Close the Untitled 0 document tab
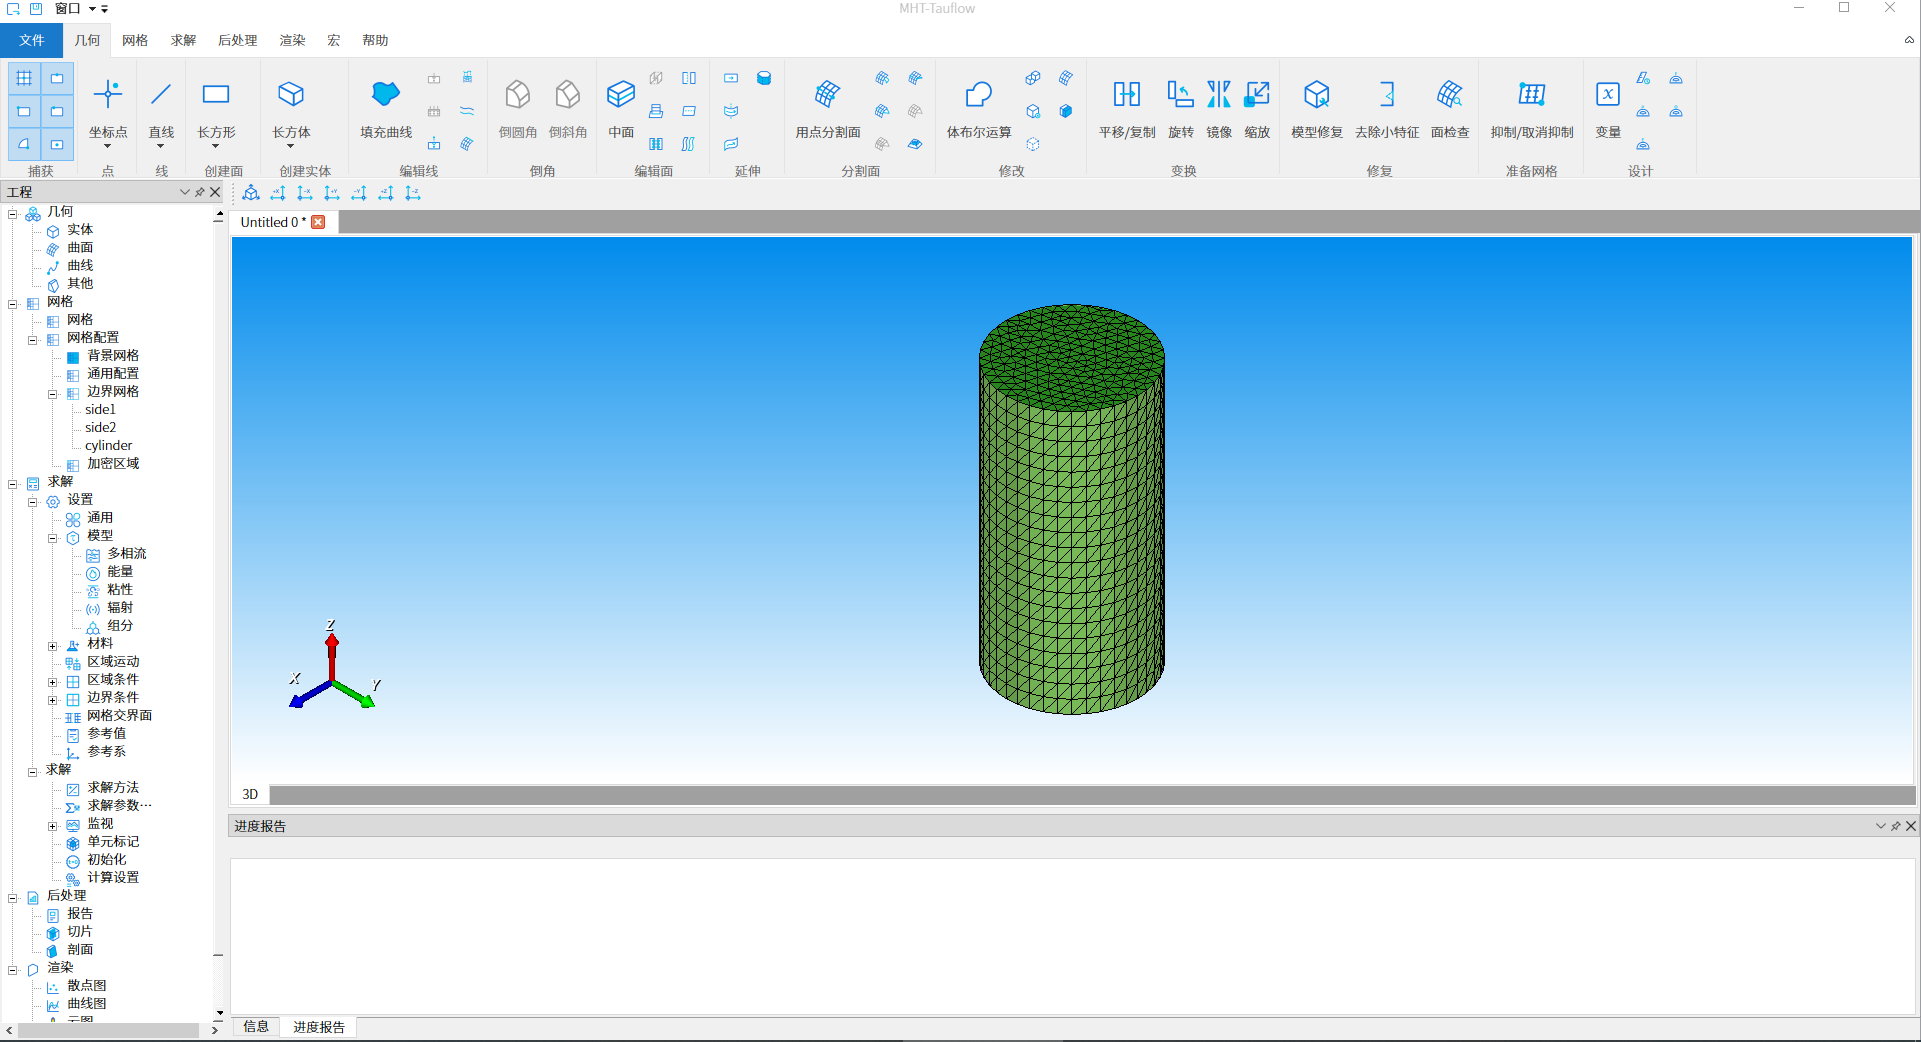Screen dimensions: 1921x1042 [x=318, y=222]
